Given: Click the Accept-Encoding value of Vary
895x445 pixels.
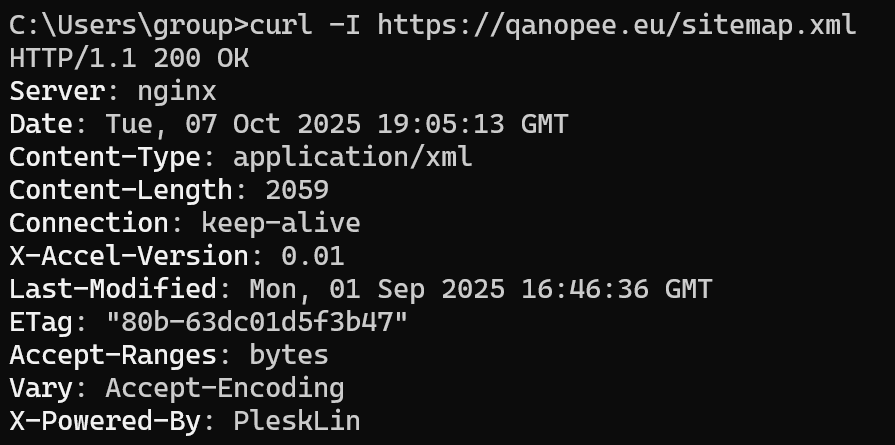Looking at the screenshot, I should [225, 388].
